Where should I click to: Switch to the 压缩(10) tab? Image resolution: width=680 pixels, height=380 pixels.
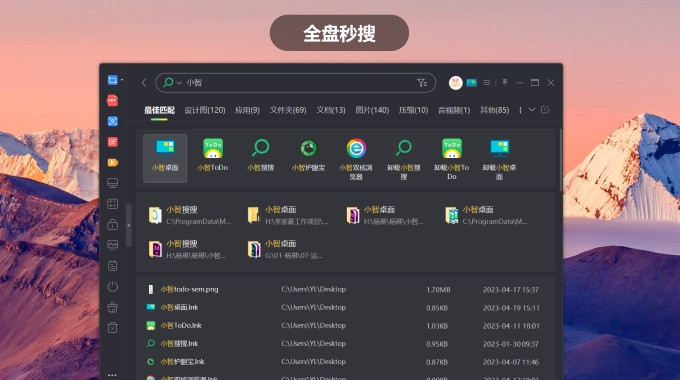413,110
